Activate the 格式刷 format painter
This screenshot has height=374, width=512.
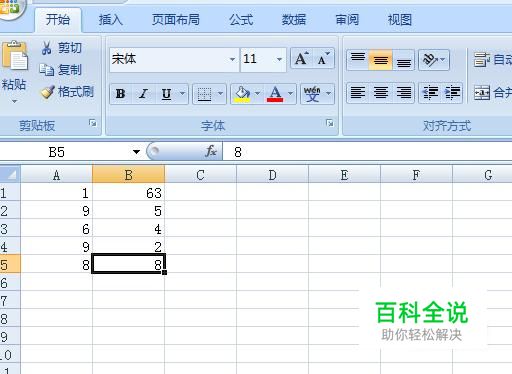point(67,92)
